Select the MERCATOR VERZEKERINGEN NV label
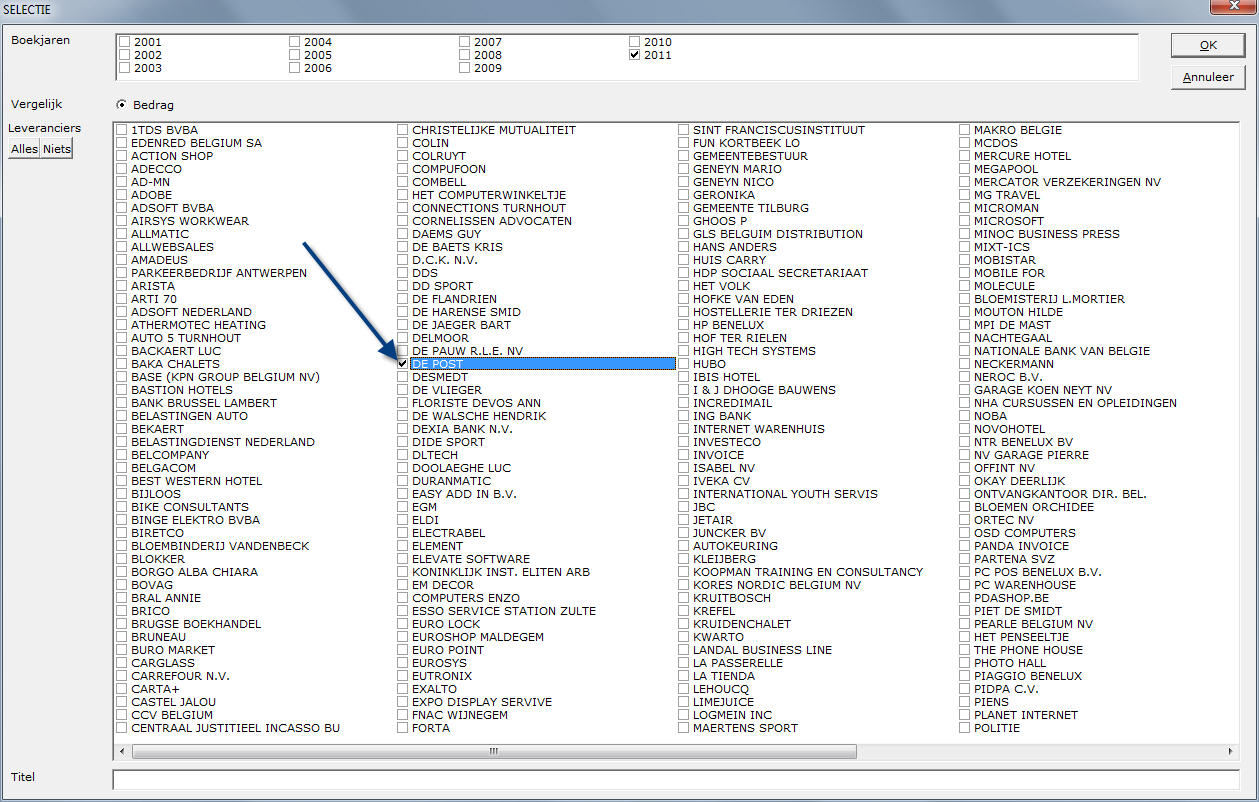Viewport: 1259px width, 802px height. (x=1068, y=182)
